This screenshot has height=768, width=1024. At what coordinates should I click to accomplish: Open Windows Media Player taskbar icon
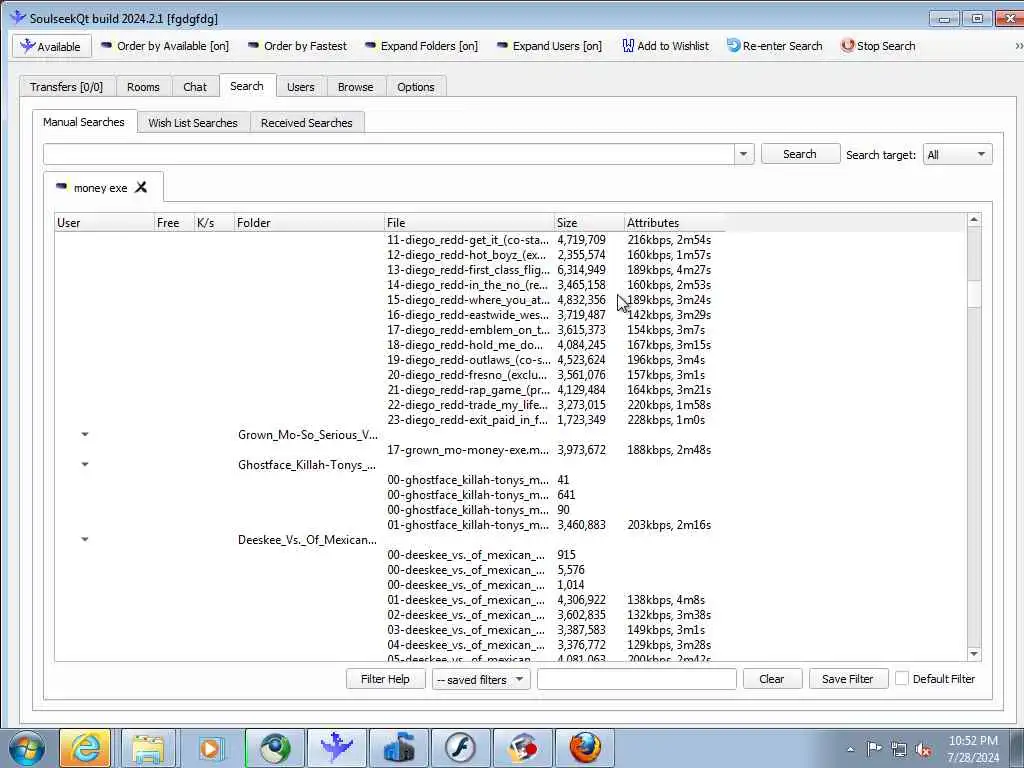point(210,748)
